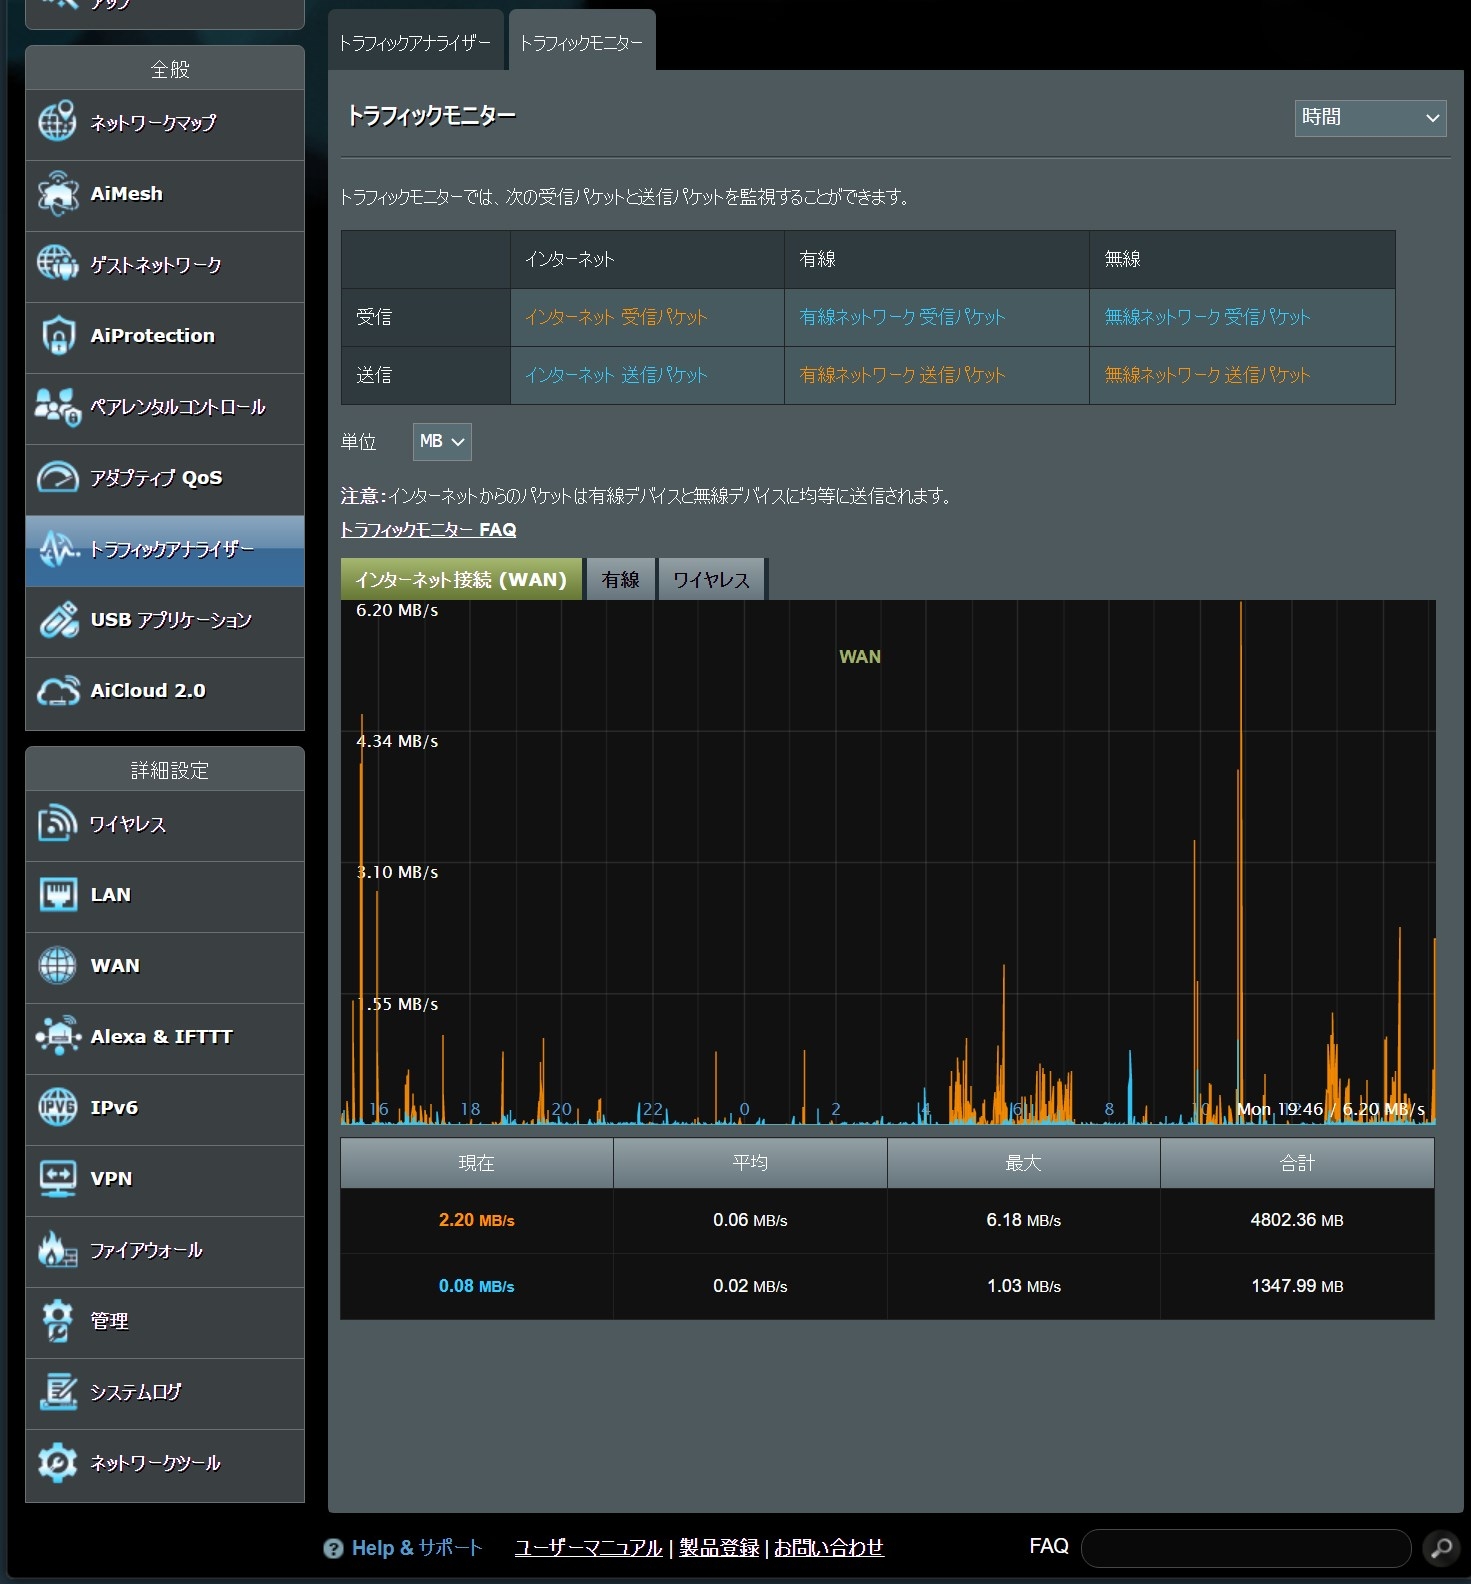The image size is (1471, 1584).
Task: Open the Network Map globe icon
Action: (57, 123)
